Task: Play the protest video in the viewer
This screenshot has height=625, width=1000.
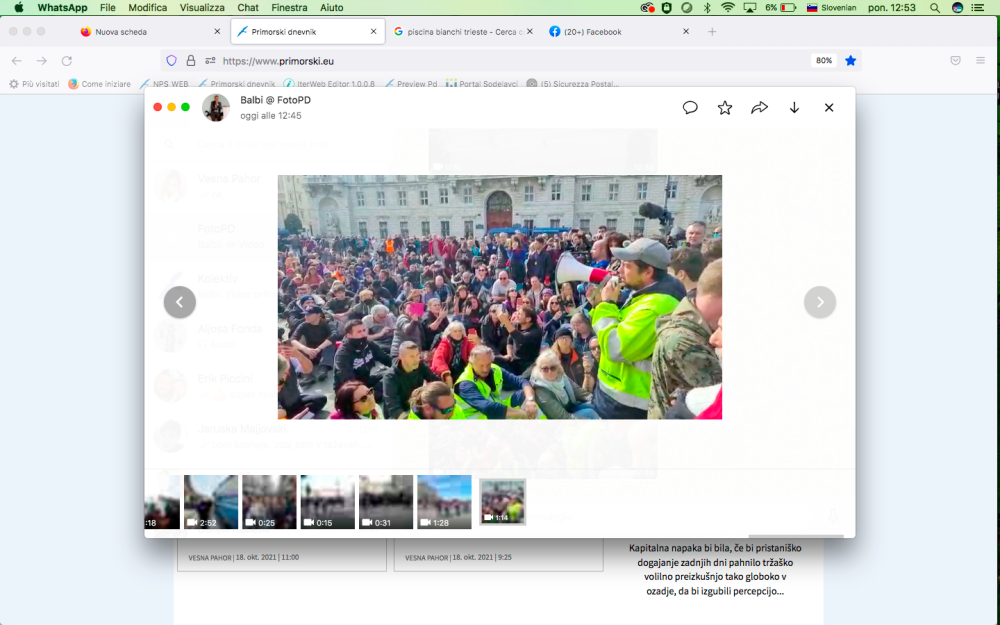Action: tap(500, 297)
